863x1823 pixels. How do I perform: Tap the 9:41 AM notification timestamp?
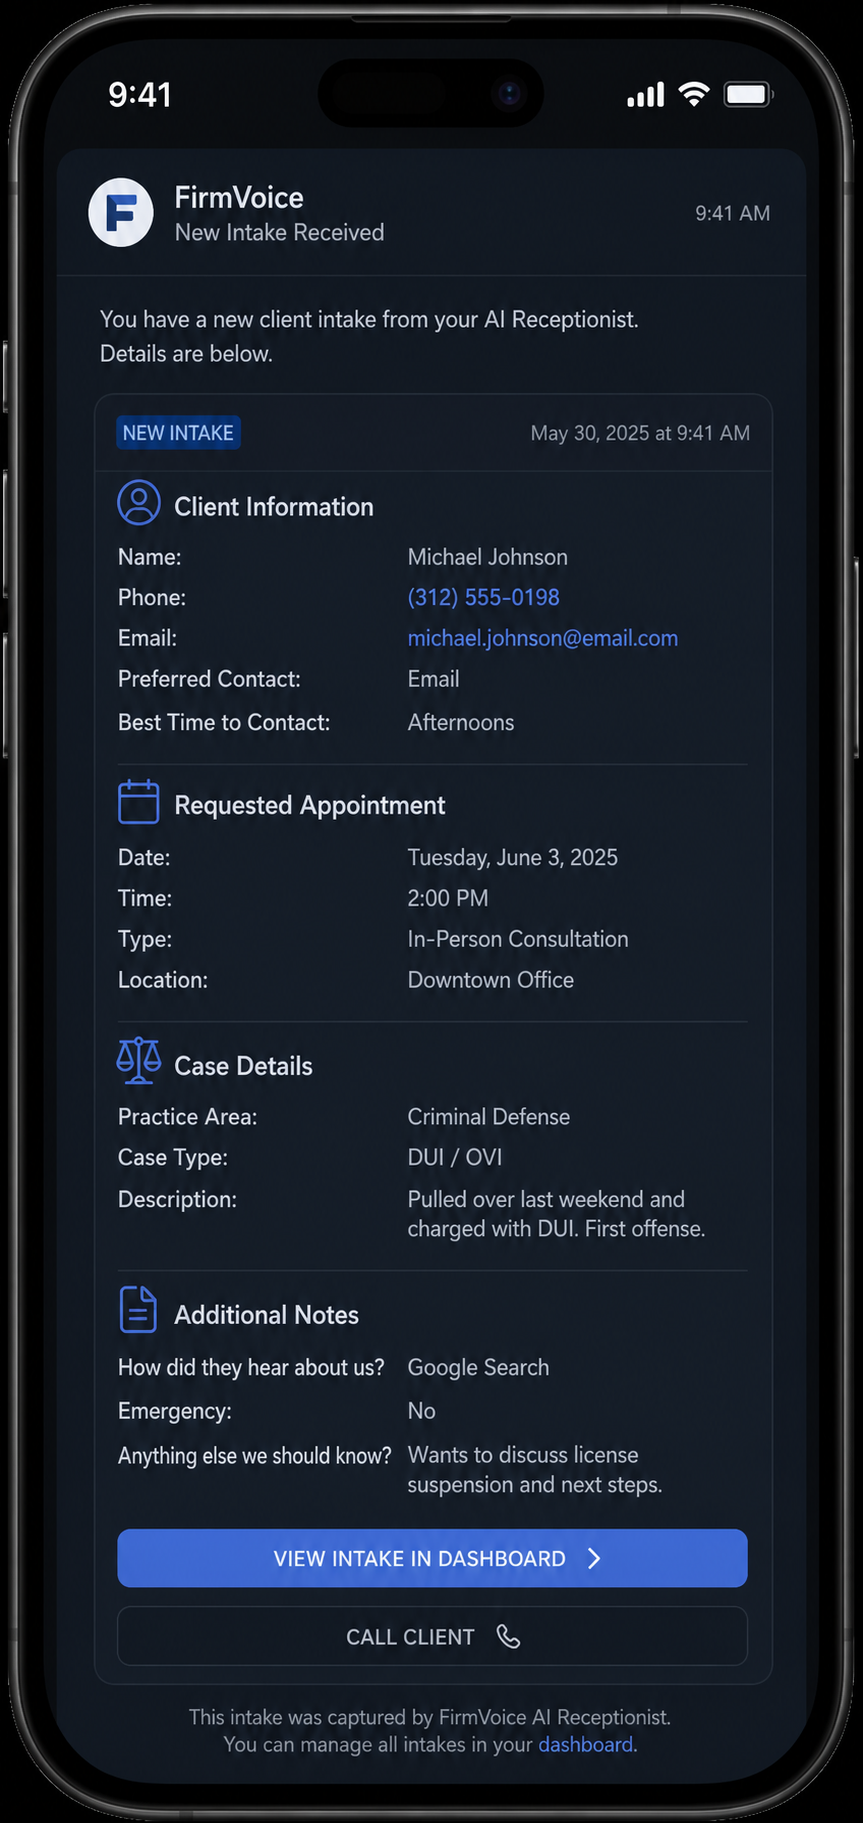click(x=733, y=213)
